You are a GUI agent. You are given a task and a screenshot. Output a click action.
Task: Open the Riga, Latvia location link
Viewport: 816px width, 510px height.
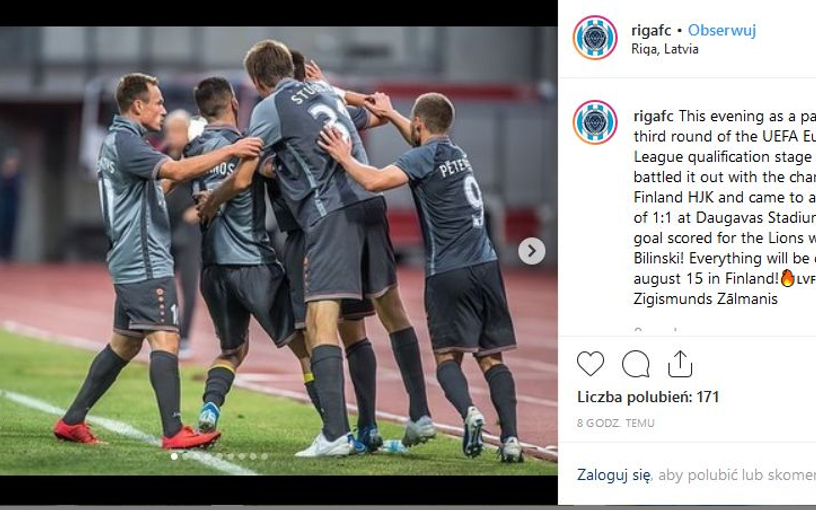665,49
